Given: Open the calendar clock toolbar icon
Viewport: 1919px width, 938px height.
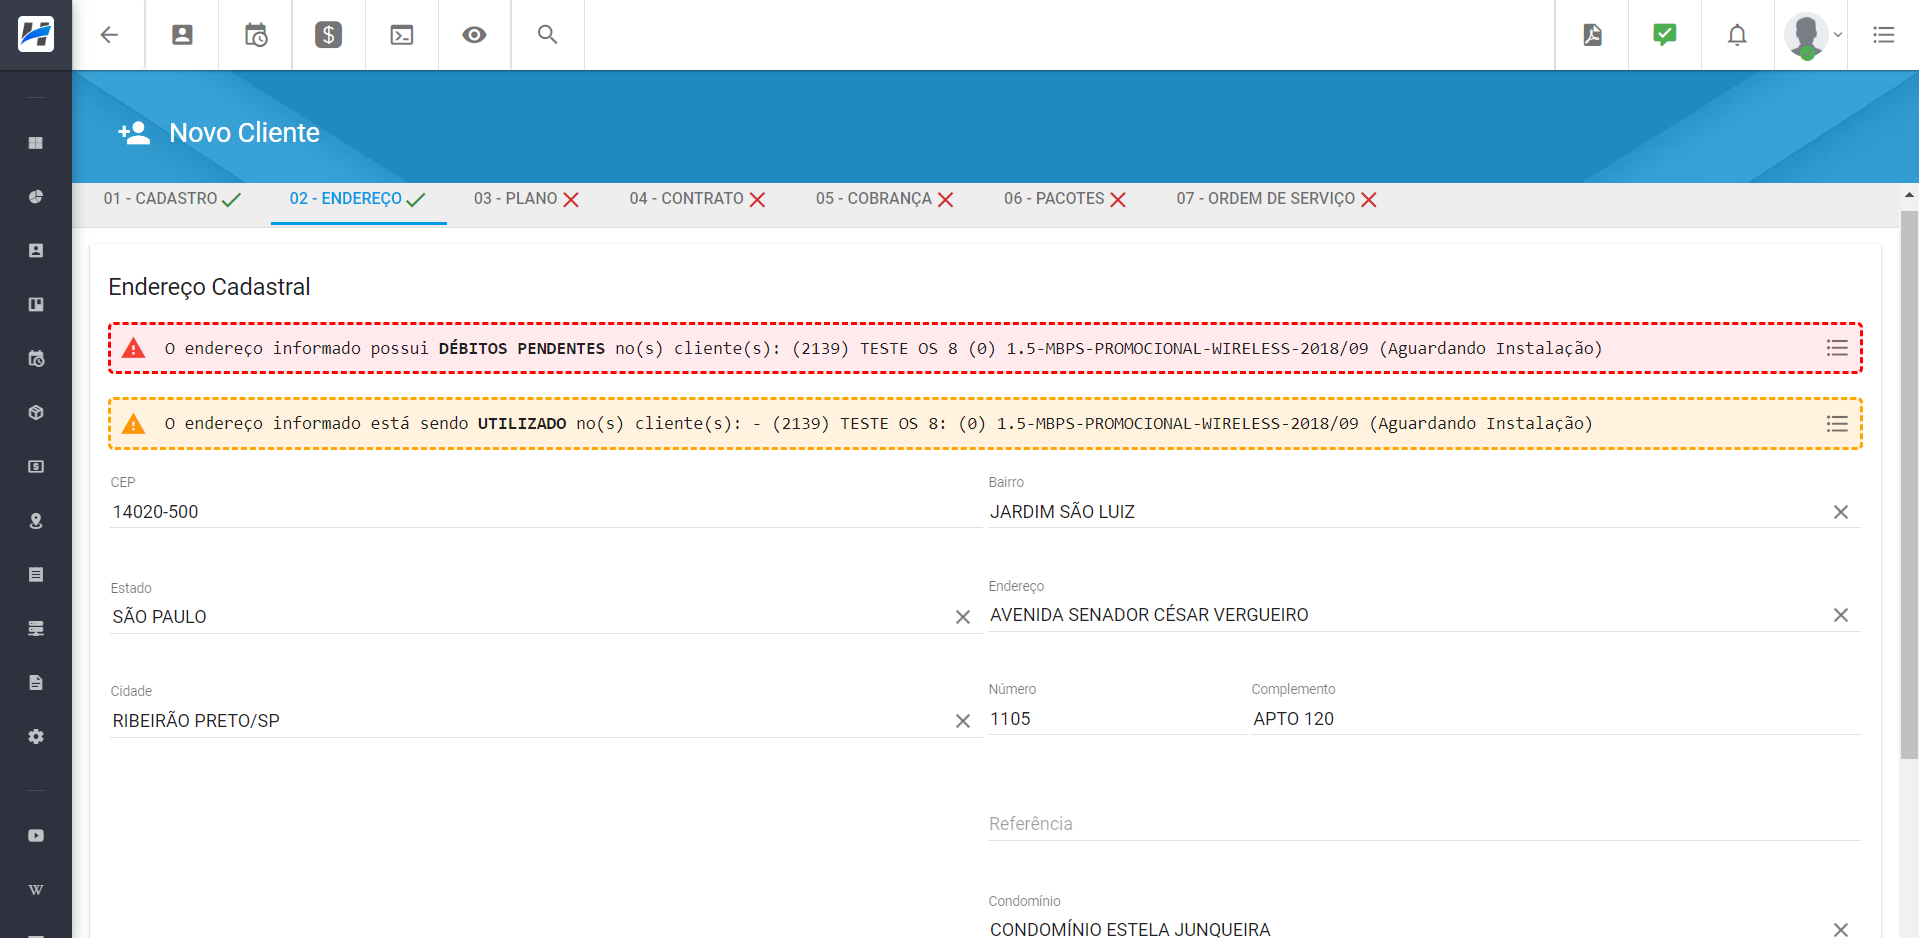Looking at the screenshot, I should point(256,35).
